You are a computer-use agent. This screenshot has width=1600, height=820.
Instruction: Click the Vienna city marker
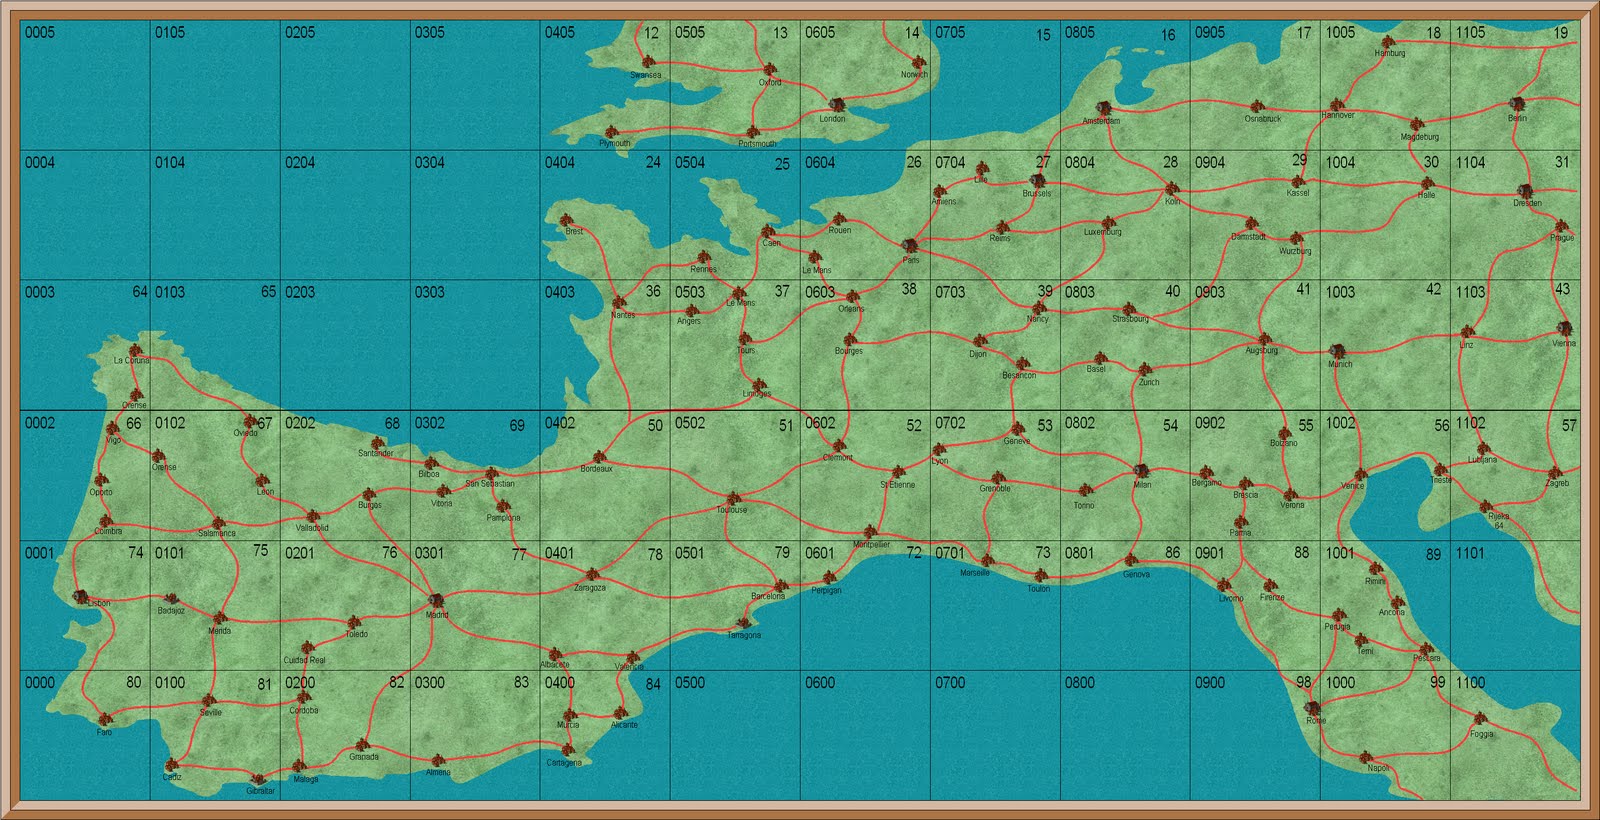pyautogui.click(x=1564, y=328)
